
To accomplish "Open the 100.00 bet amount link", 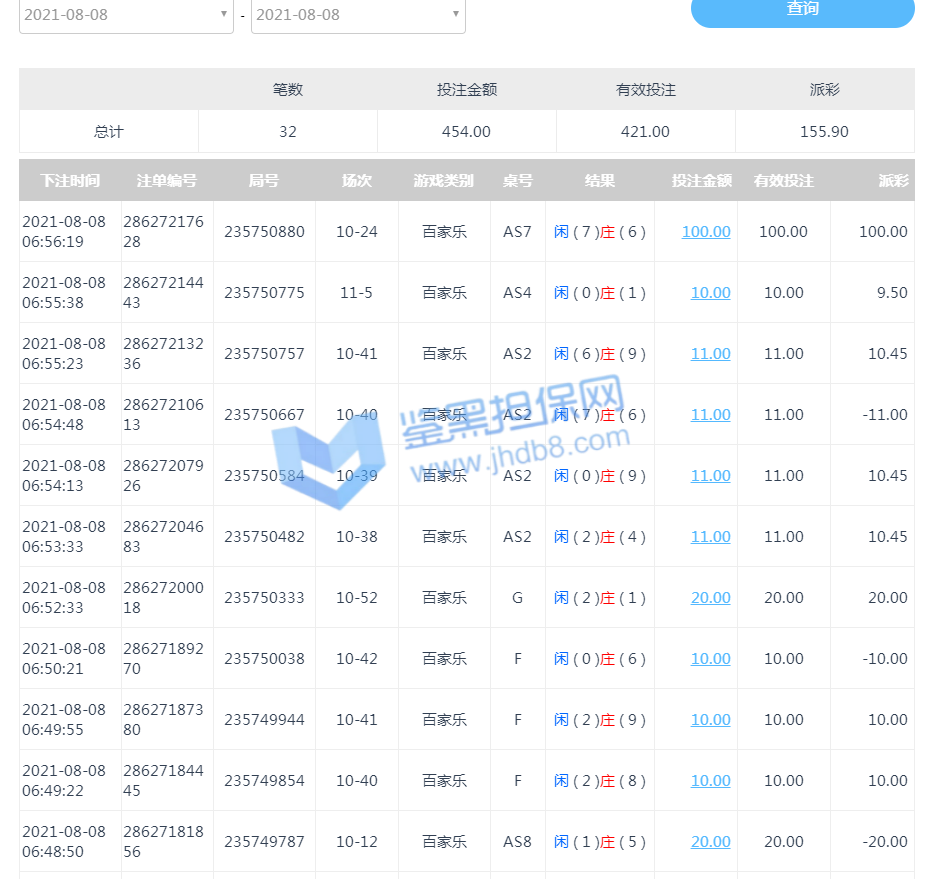I will 706,232.
